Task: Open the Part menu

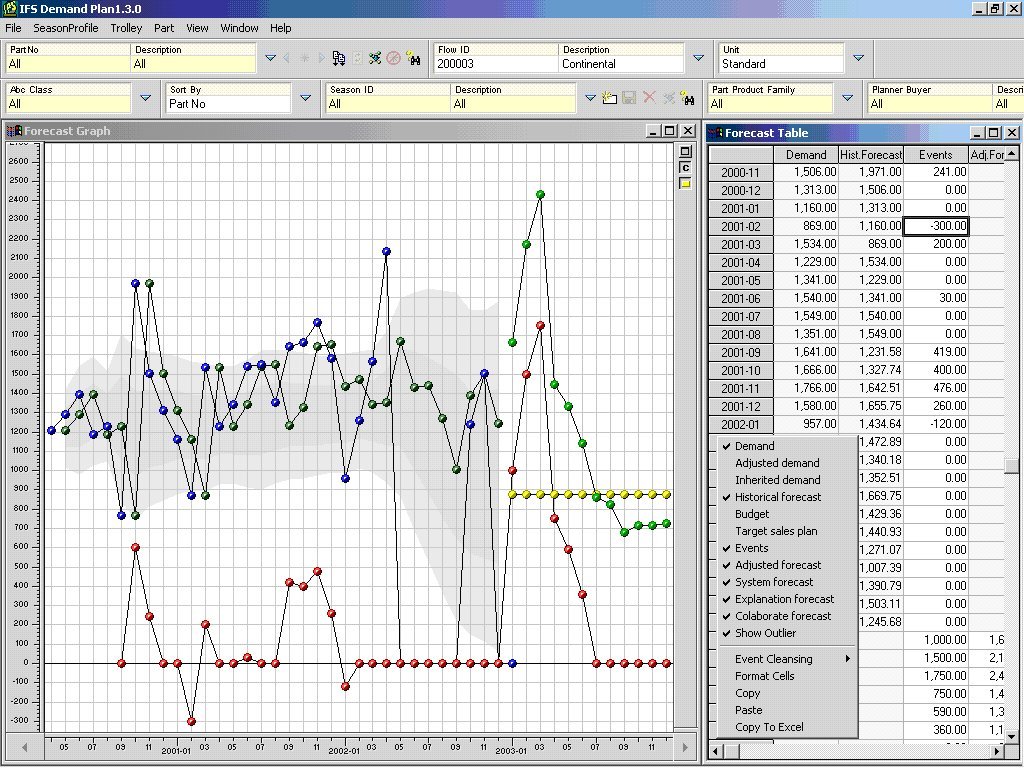Action: [x=164, y=28]
